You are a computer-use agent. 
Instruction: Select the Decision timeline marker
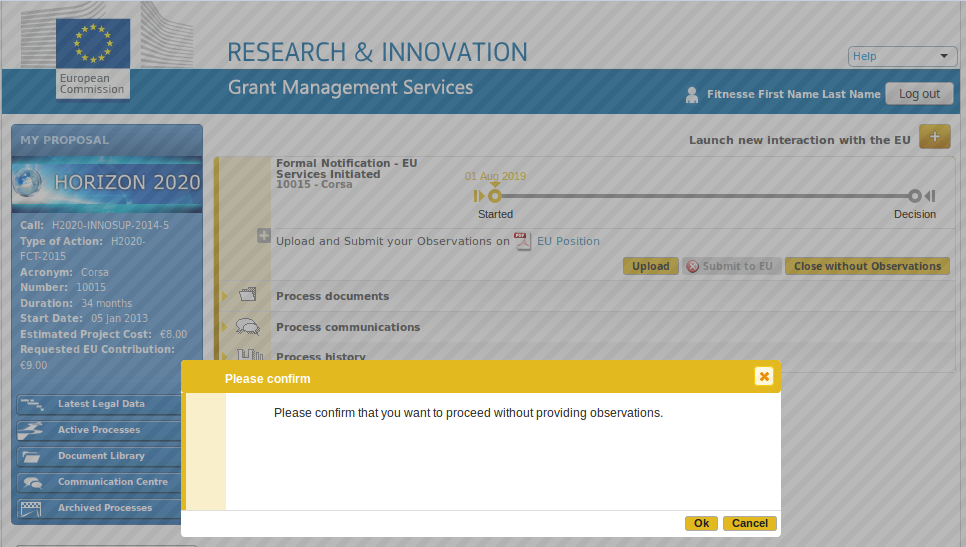tap(915, 196)
